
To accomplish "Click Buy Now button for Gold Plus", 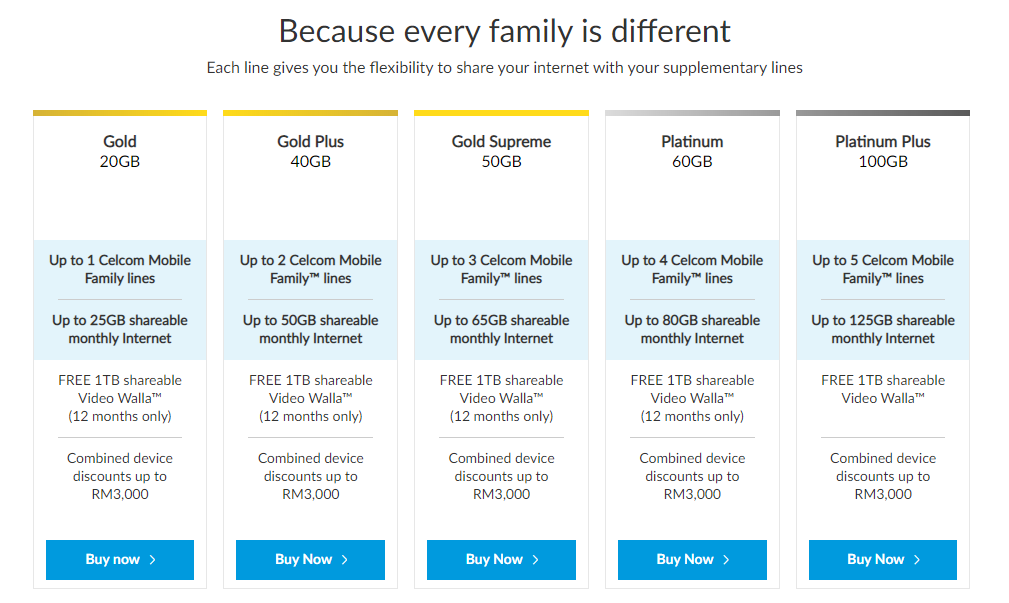I will point(310,560).
